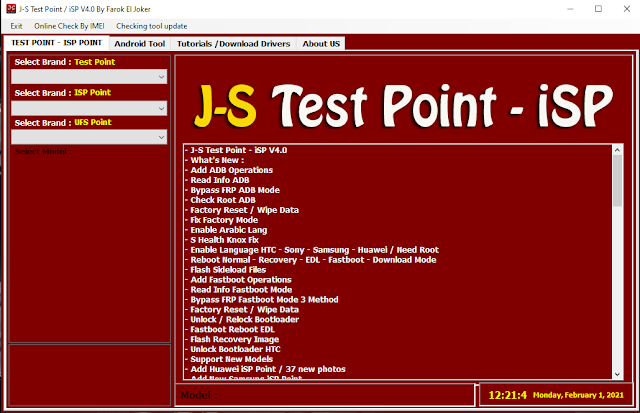Click scrollbar down arrow in changelog list

pyautogui.click(x=617, y=374)
